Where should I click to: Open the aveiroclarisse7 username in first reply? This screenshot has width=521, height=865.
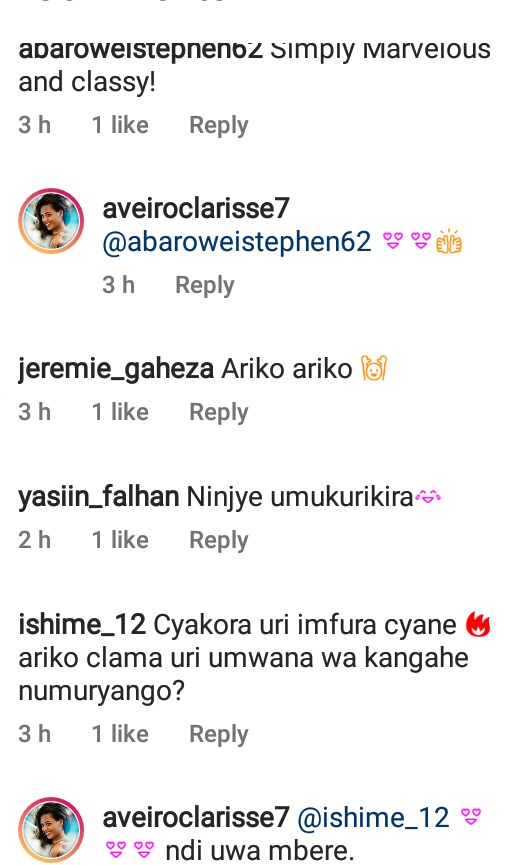click(x=196, y=208)
